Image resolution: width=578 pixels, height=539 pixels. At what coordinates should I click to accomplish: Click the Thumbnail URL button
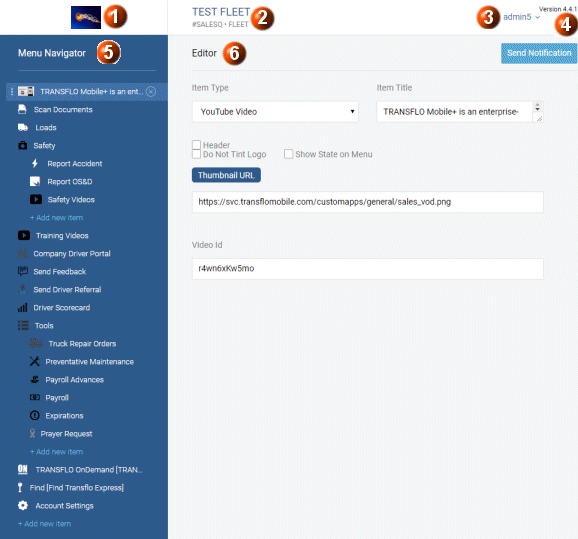pyautogui.click(x=226, y=175)
